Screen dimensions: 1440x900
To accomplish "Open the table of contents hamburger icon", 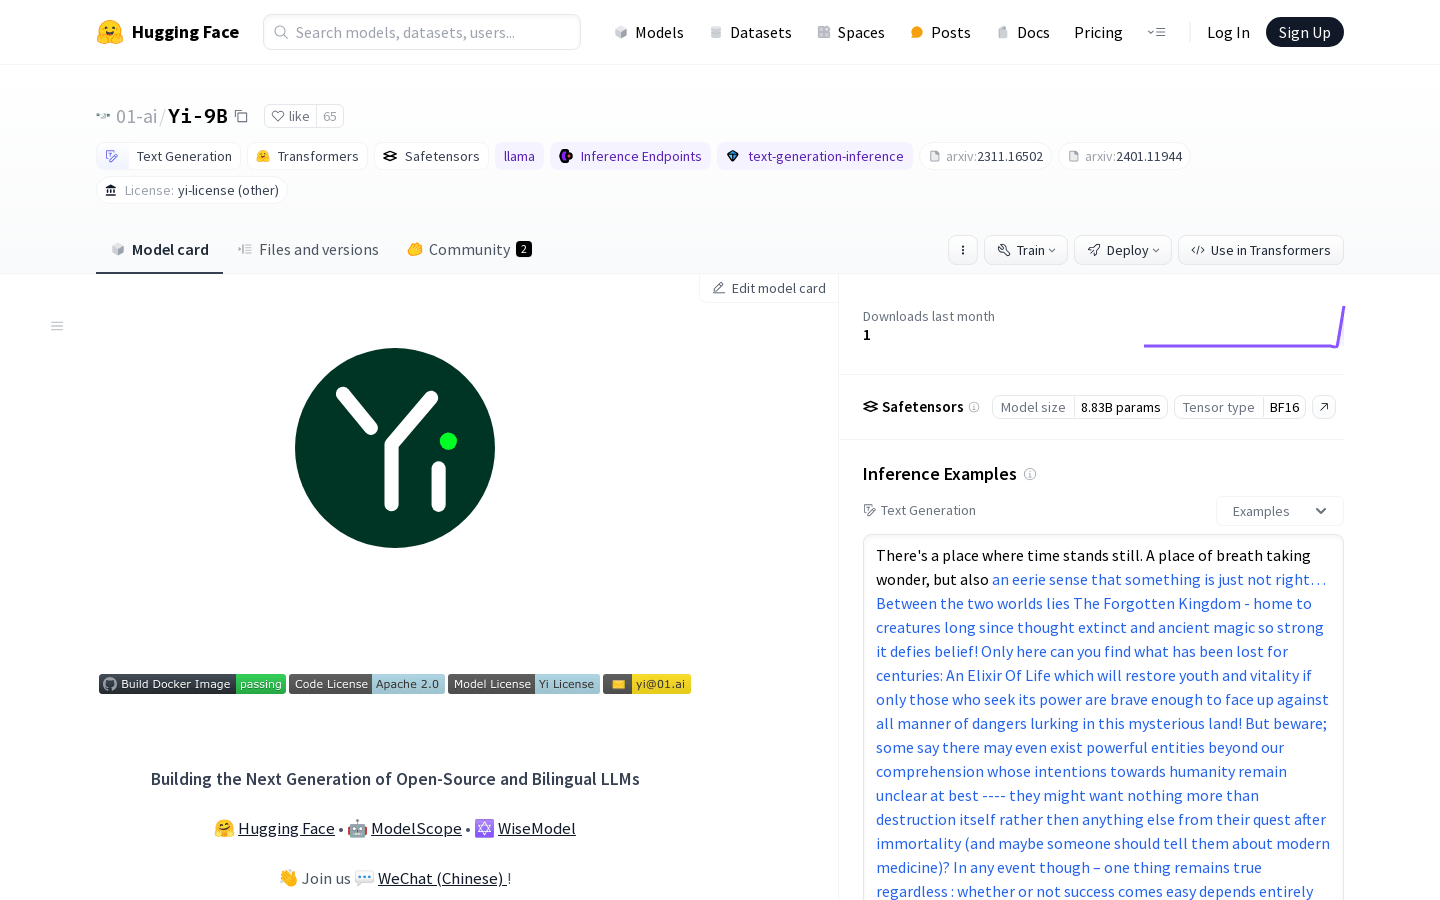I will point(57,326).
